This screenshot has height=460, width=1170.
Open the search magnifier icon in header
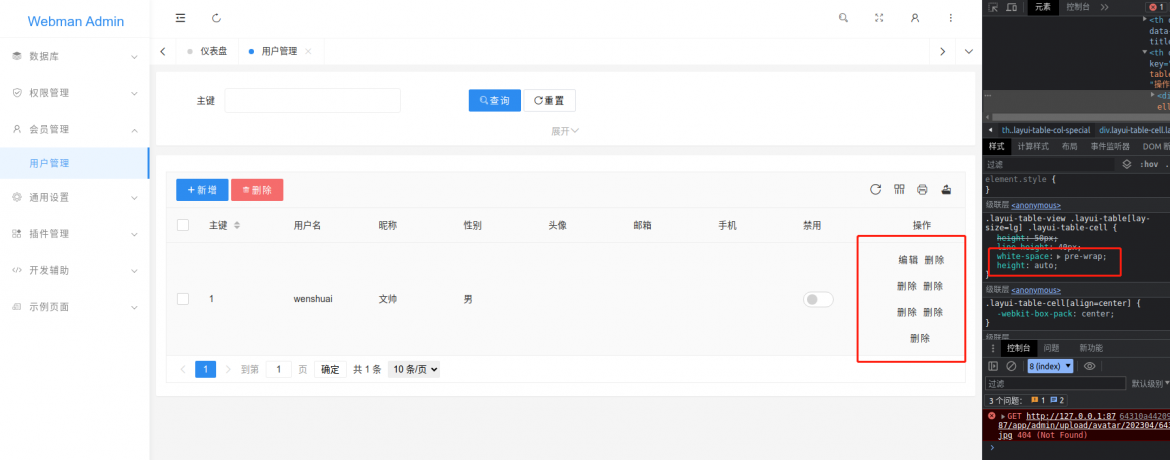(x=843, y=18)
